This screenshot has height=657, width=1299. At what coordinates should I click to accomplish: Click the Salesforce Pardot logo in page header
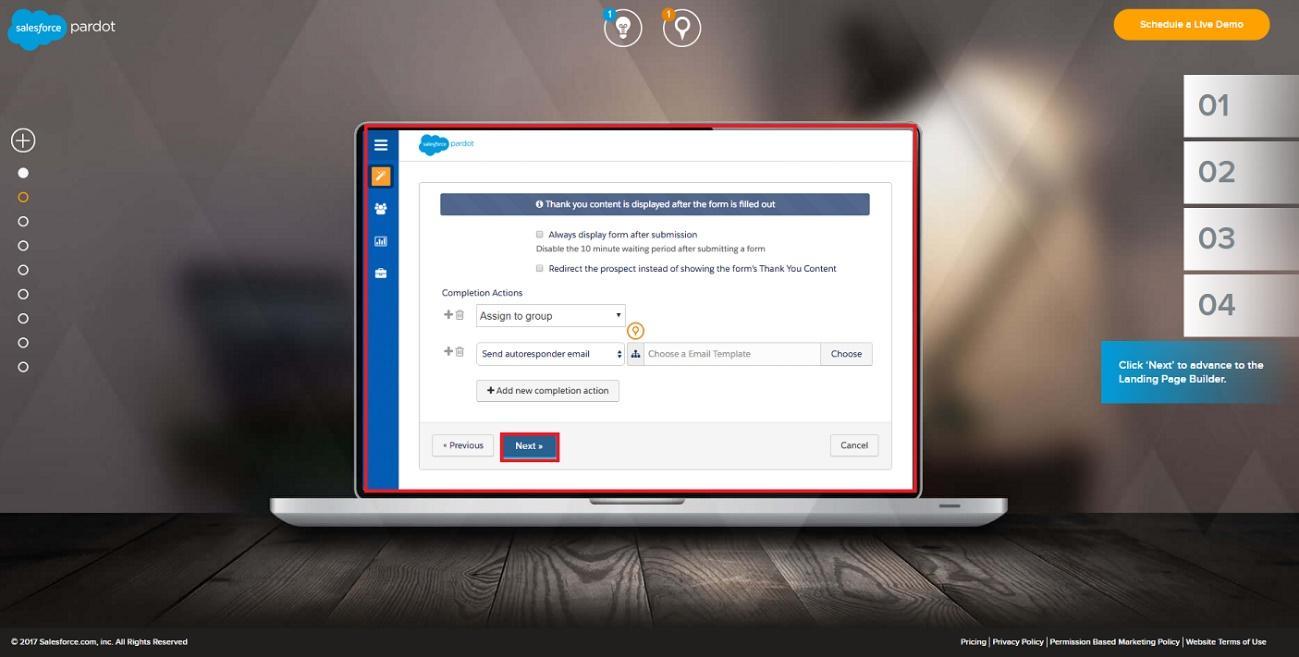coord(62,28)
